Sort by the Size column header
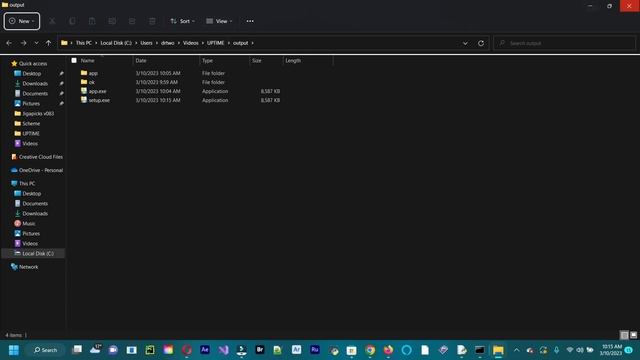Viewport: 640px width, 360px height. pyautogui.click(x=256, y=60)
